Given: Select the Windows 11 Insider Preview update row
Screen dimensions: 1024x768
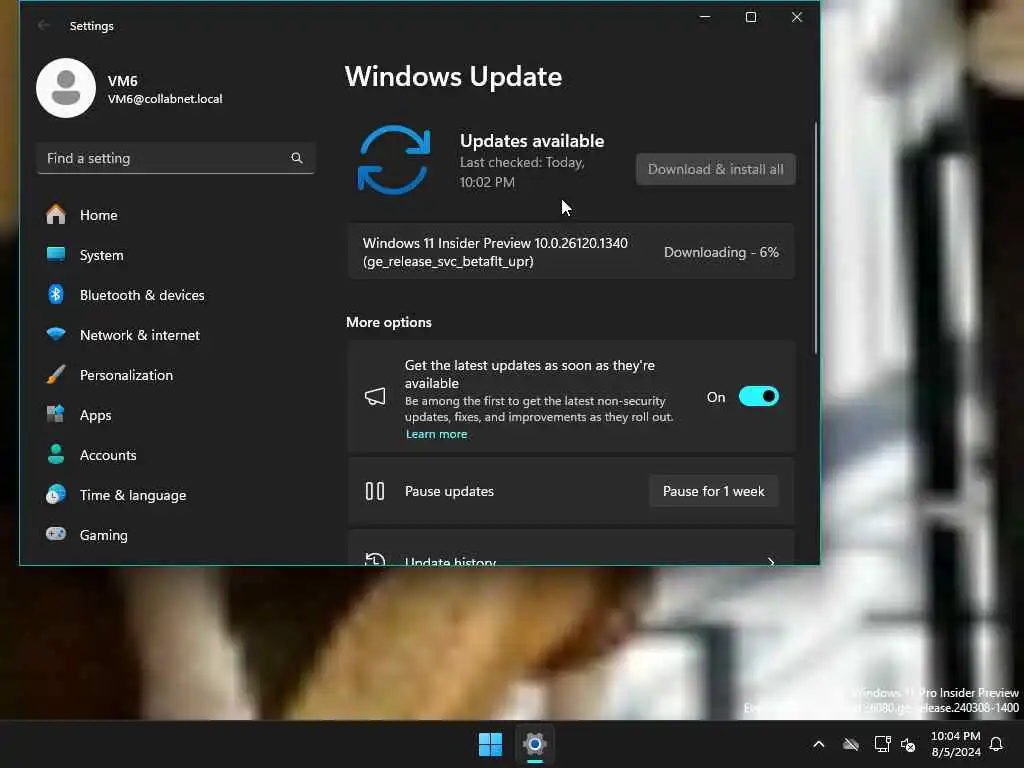Looking at the screenshot, I should (571, 252).
